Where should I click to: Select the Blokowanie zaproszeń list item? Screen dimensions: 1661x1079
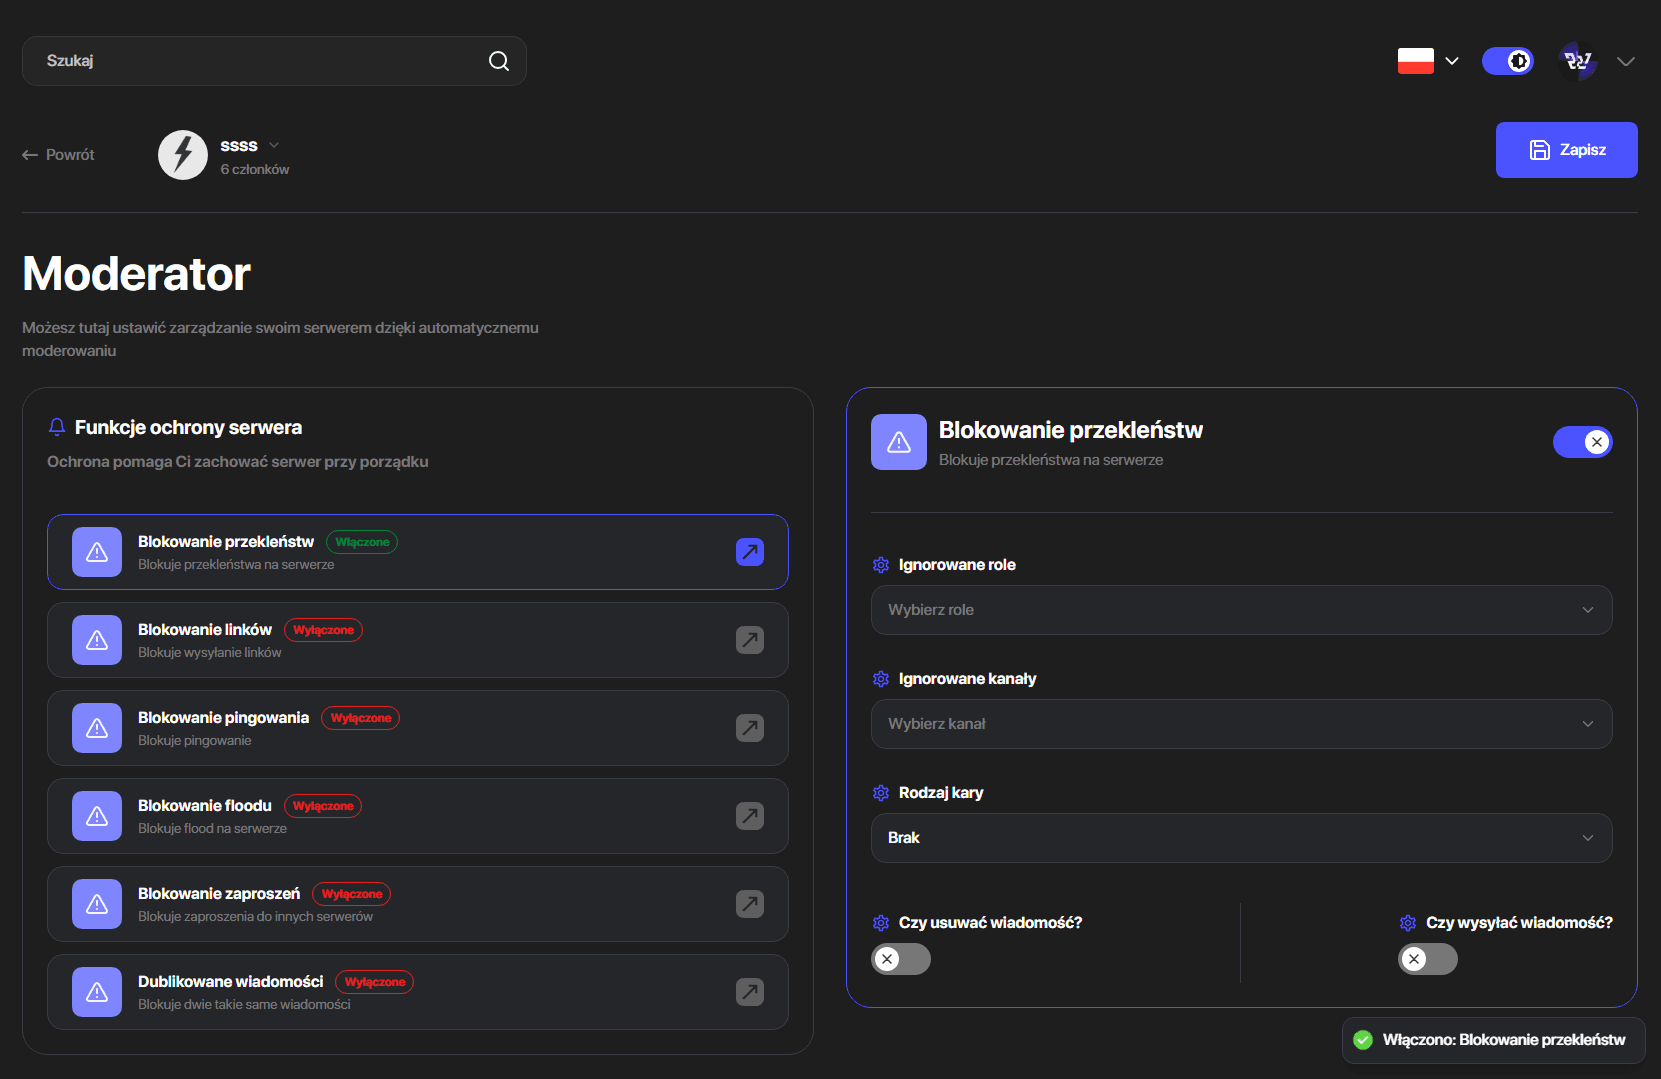[x=418, y=904]
